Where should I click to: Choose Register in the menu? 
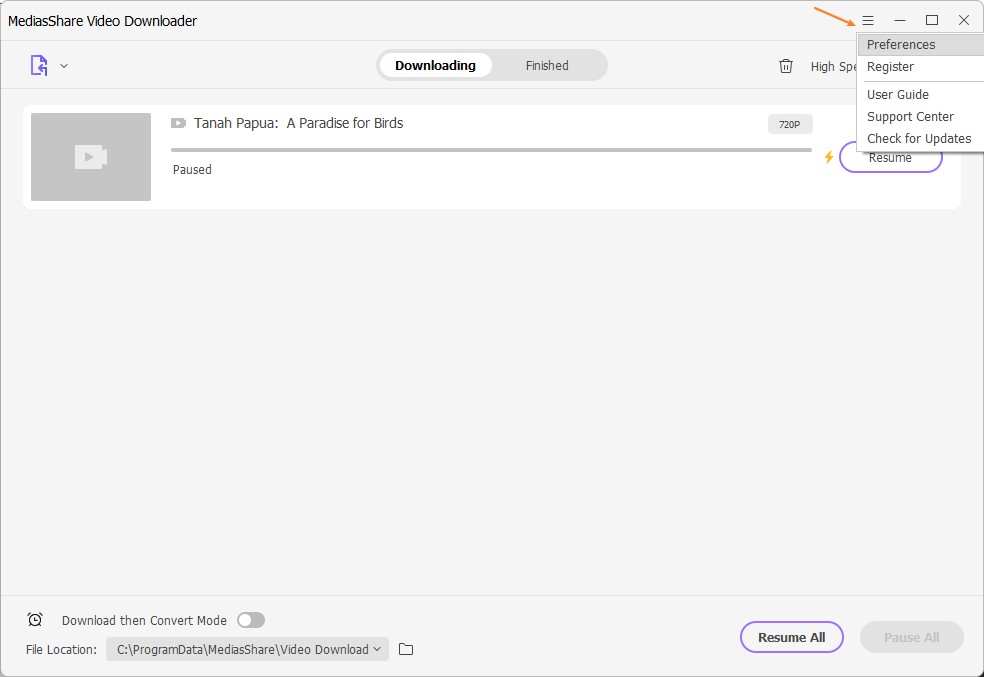tap(890, 67)
